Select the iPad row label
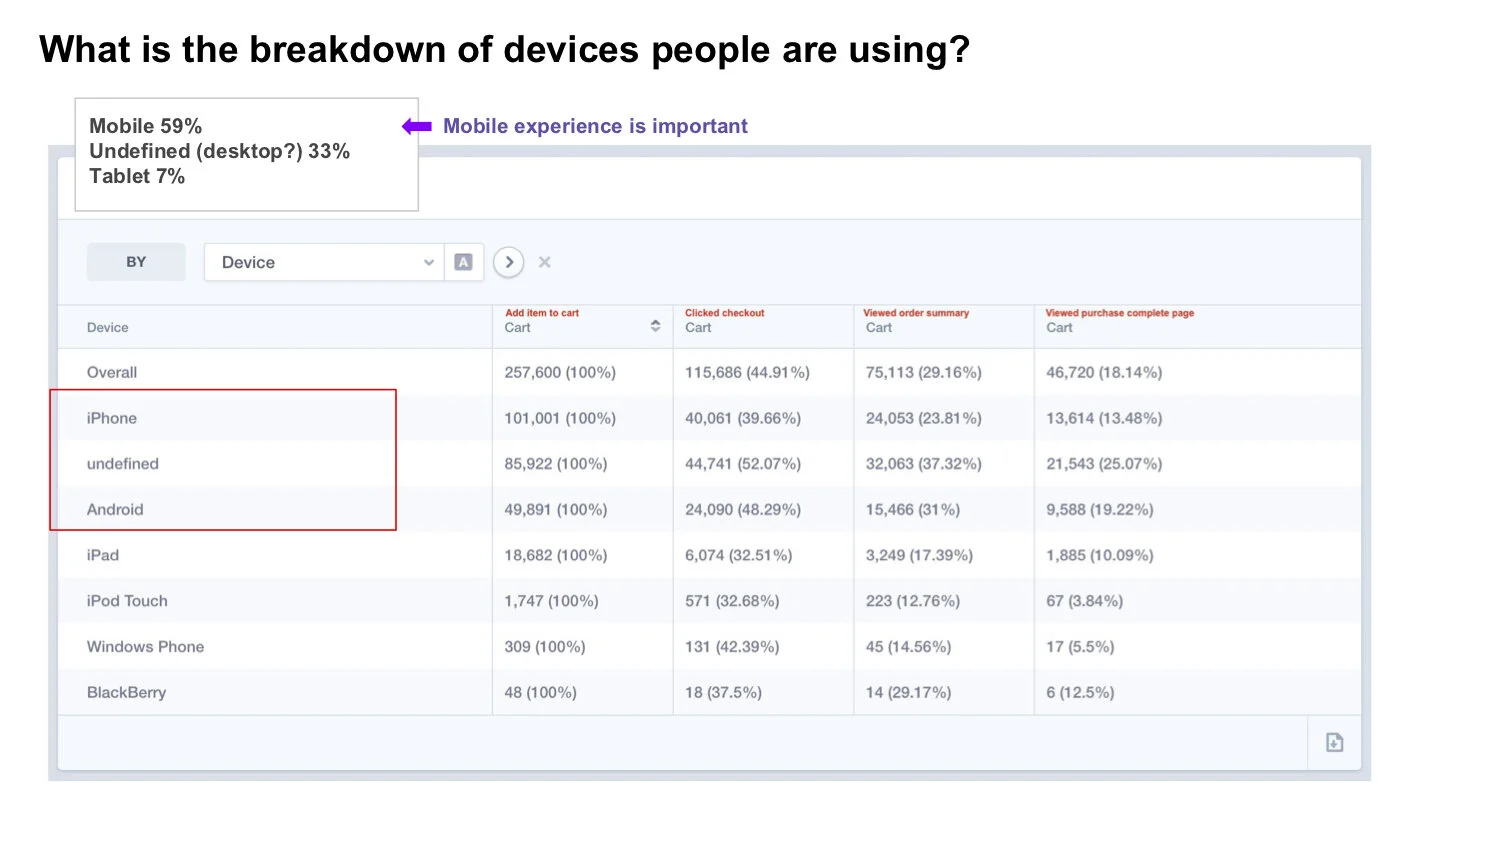The height and width of the screenshot is (843, 1500). point(103,555)
